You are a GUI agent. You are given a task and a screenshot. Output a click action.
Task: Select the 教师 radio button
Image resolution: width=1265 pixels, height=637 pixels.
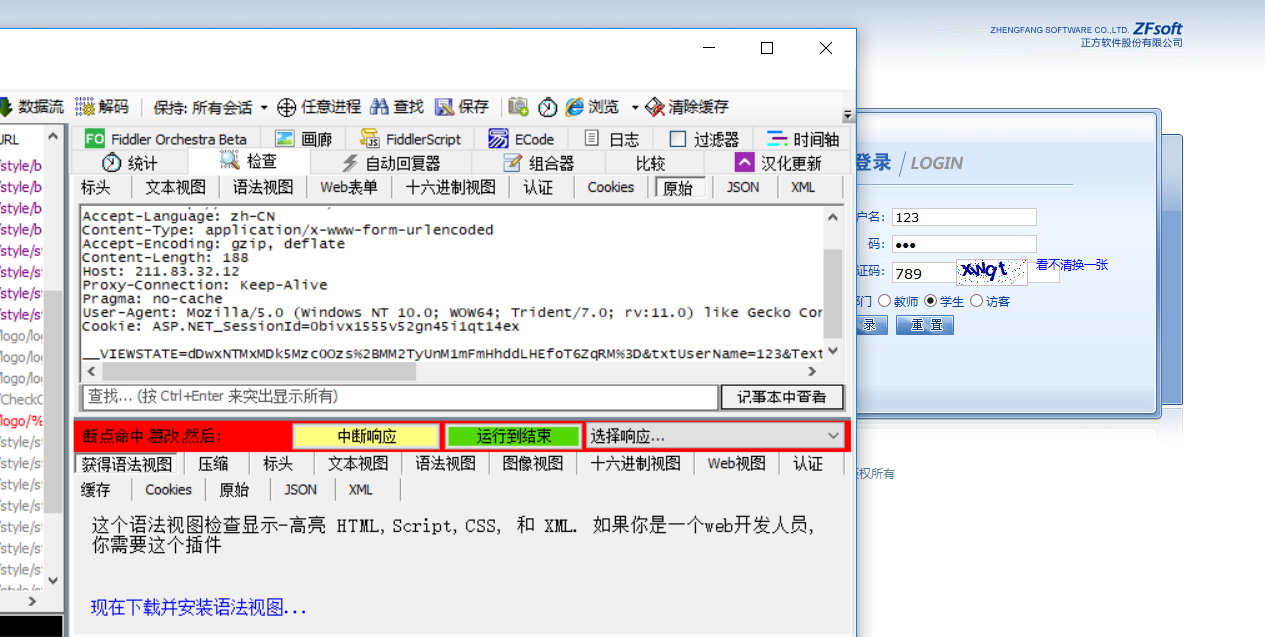885,301
